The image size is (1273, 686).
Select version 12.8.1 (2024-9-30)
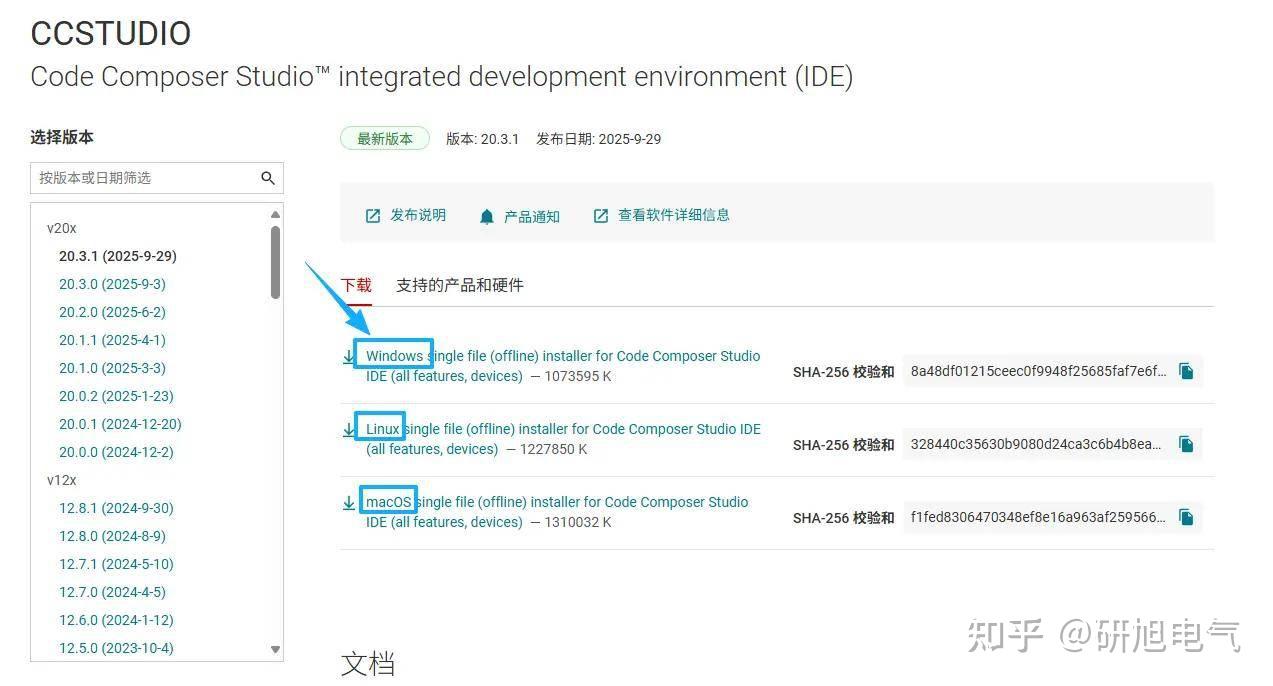116,508
